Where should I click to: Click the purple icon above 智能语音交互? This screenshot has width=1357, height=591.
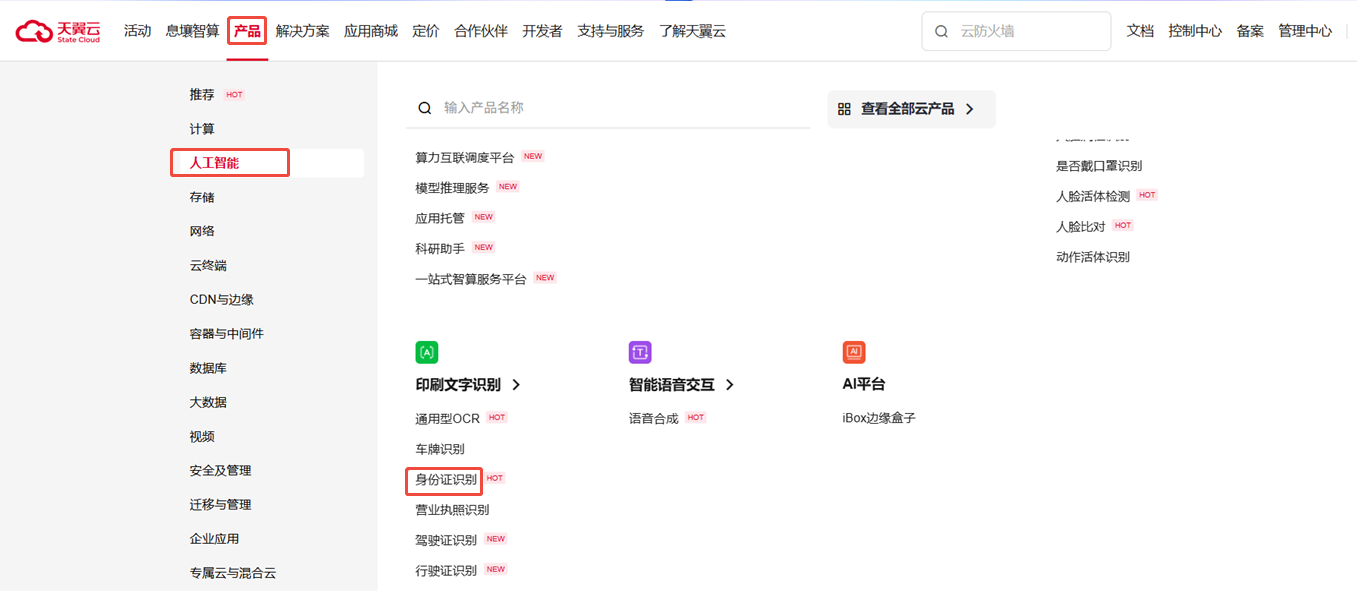click(639, 352)
